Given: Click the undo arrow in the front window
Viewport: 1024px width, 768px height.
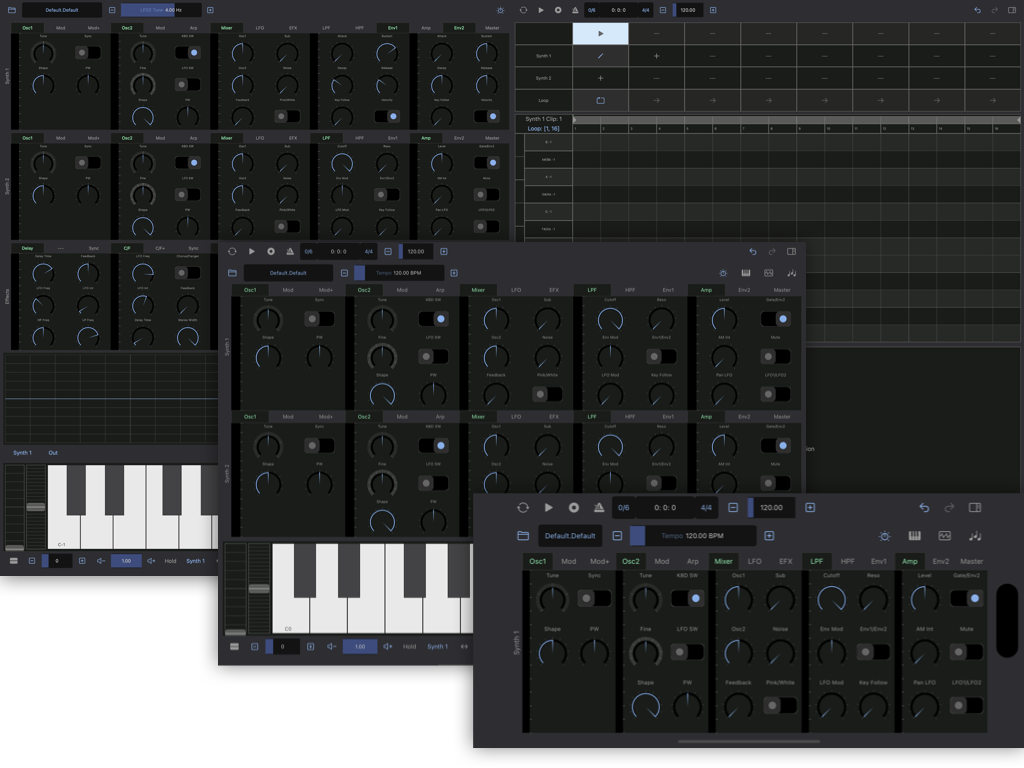Looking at the screenshot, I should tap(923, 508).
